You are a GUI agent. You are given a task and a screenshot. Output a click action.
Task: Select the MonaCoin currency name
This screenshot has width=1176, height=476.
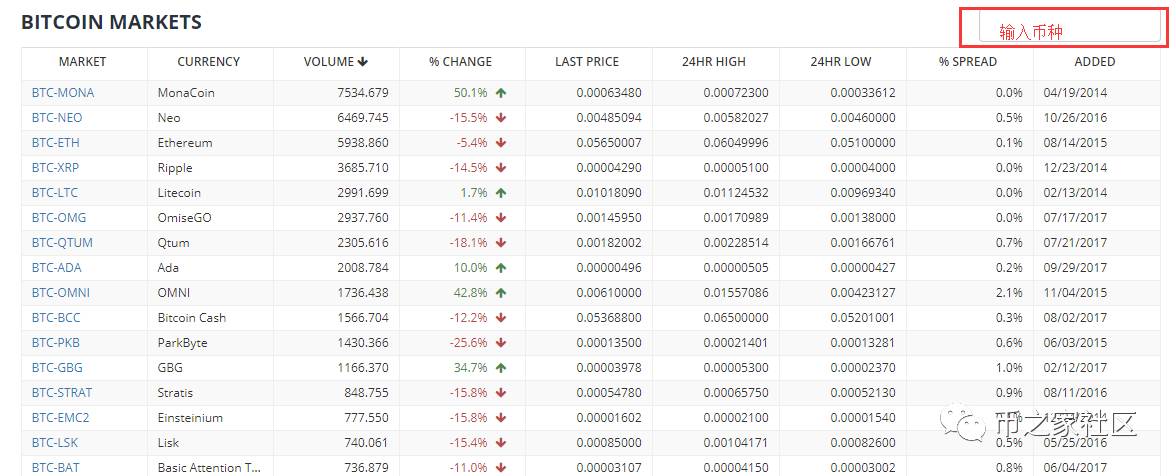[186, 93]
